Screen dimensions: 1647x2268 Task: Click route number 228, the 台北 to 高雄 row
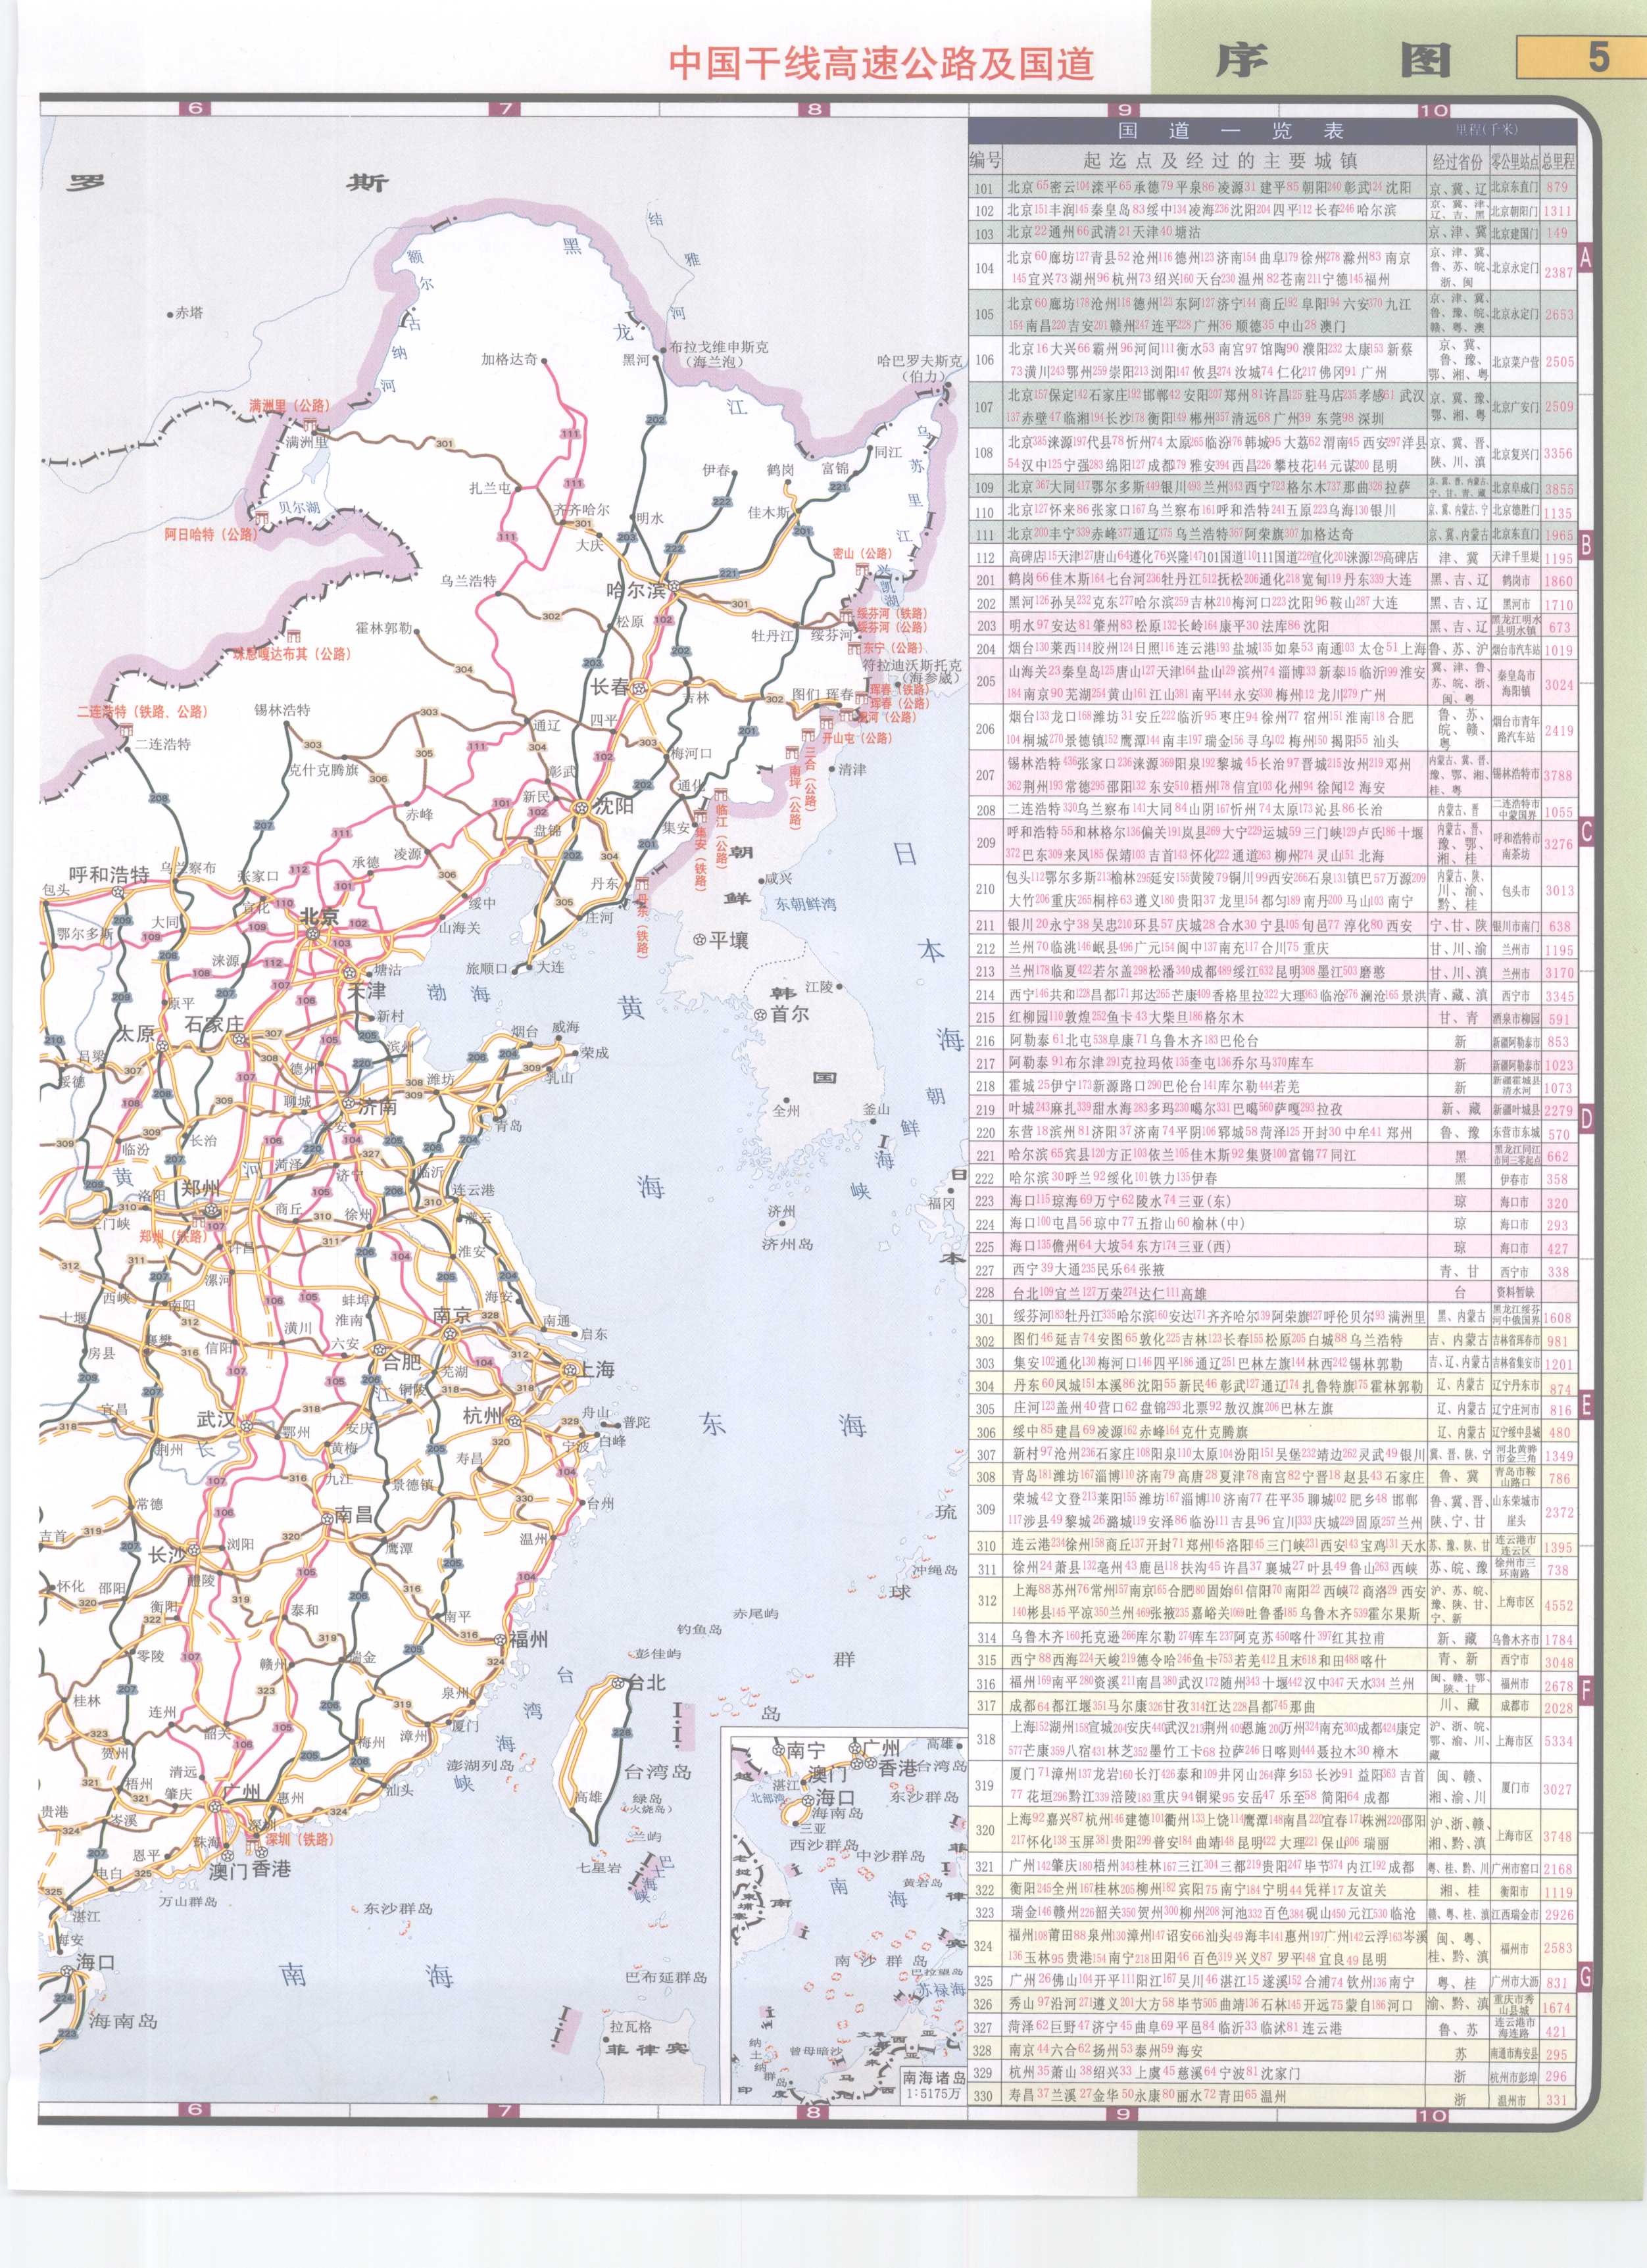click(x=985, y=1294)
